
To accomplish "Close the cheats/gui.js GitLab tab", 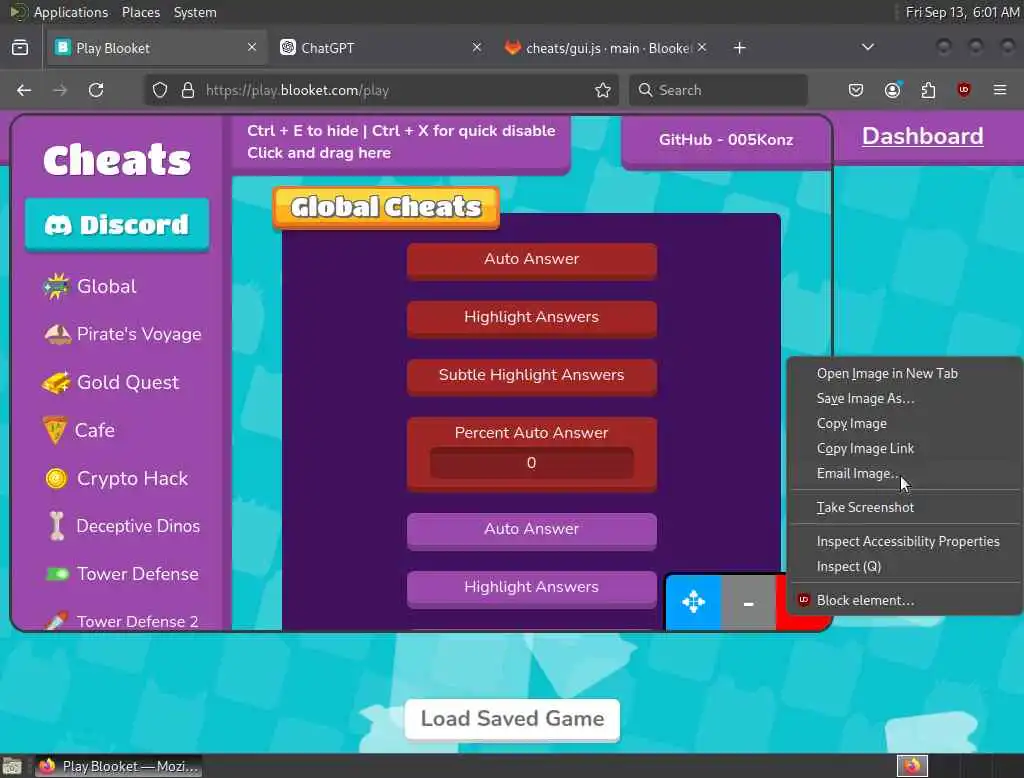I will click(702, 47).
